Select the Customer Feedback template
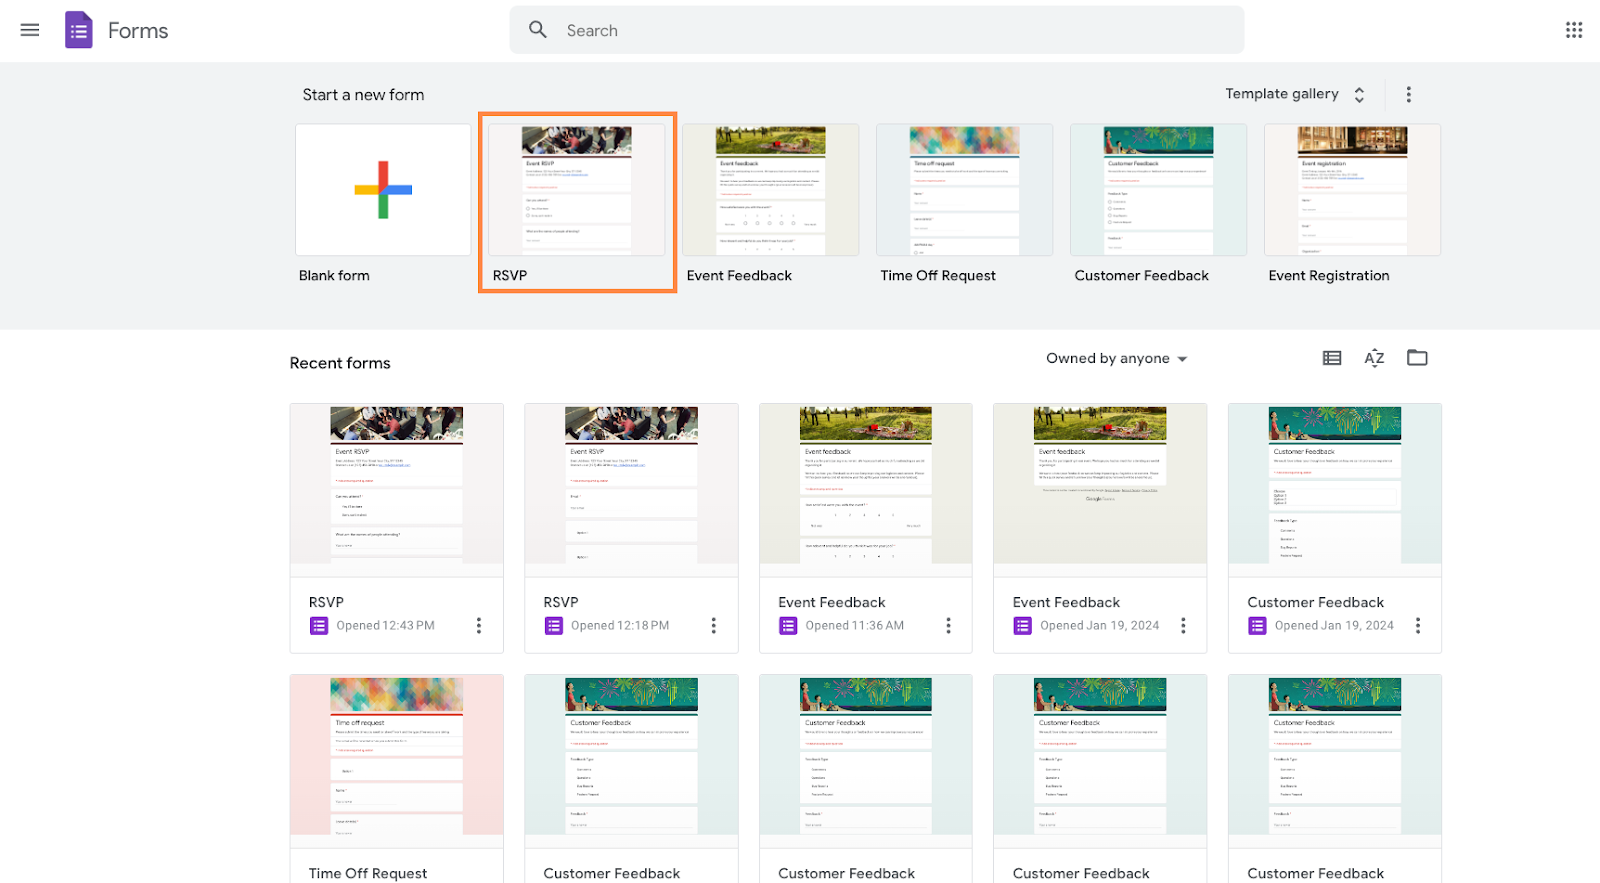Viewport: 1600px width, 883px height. (1158, 190)
